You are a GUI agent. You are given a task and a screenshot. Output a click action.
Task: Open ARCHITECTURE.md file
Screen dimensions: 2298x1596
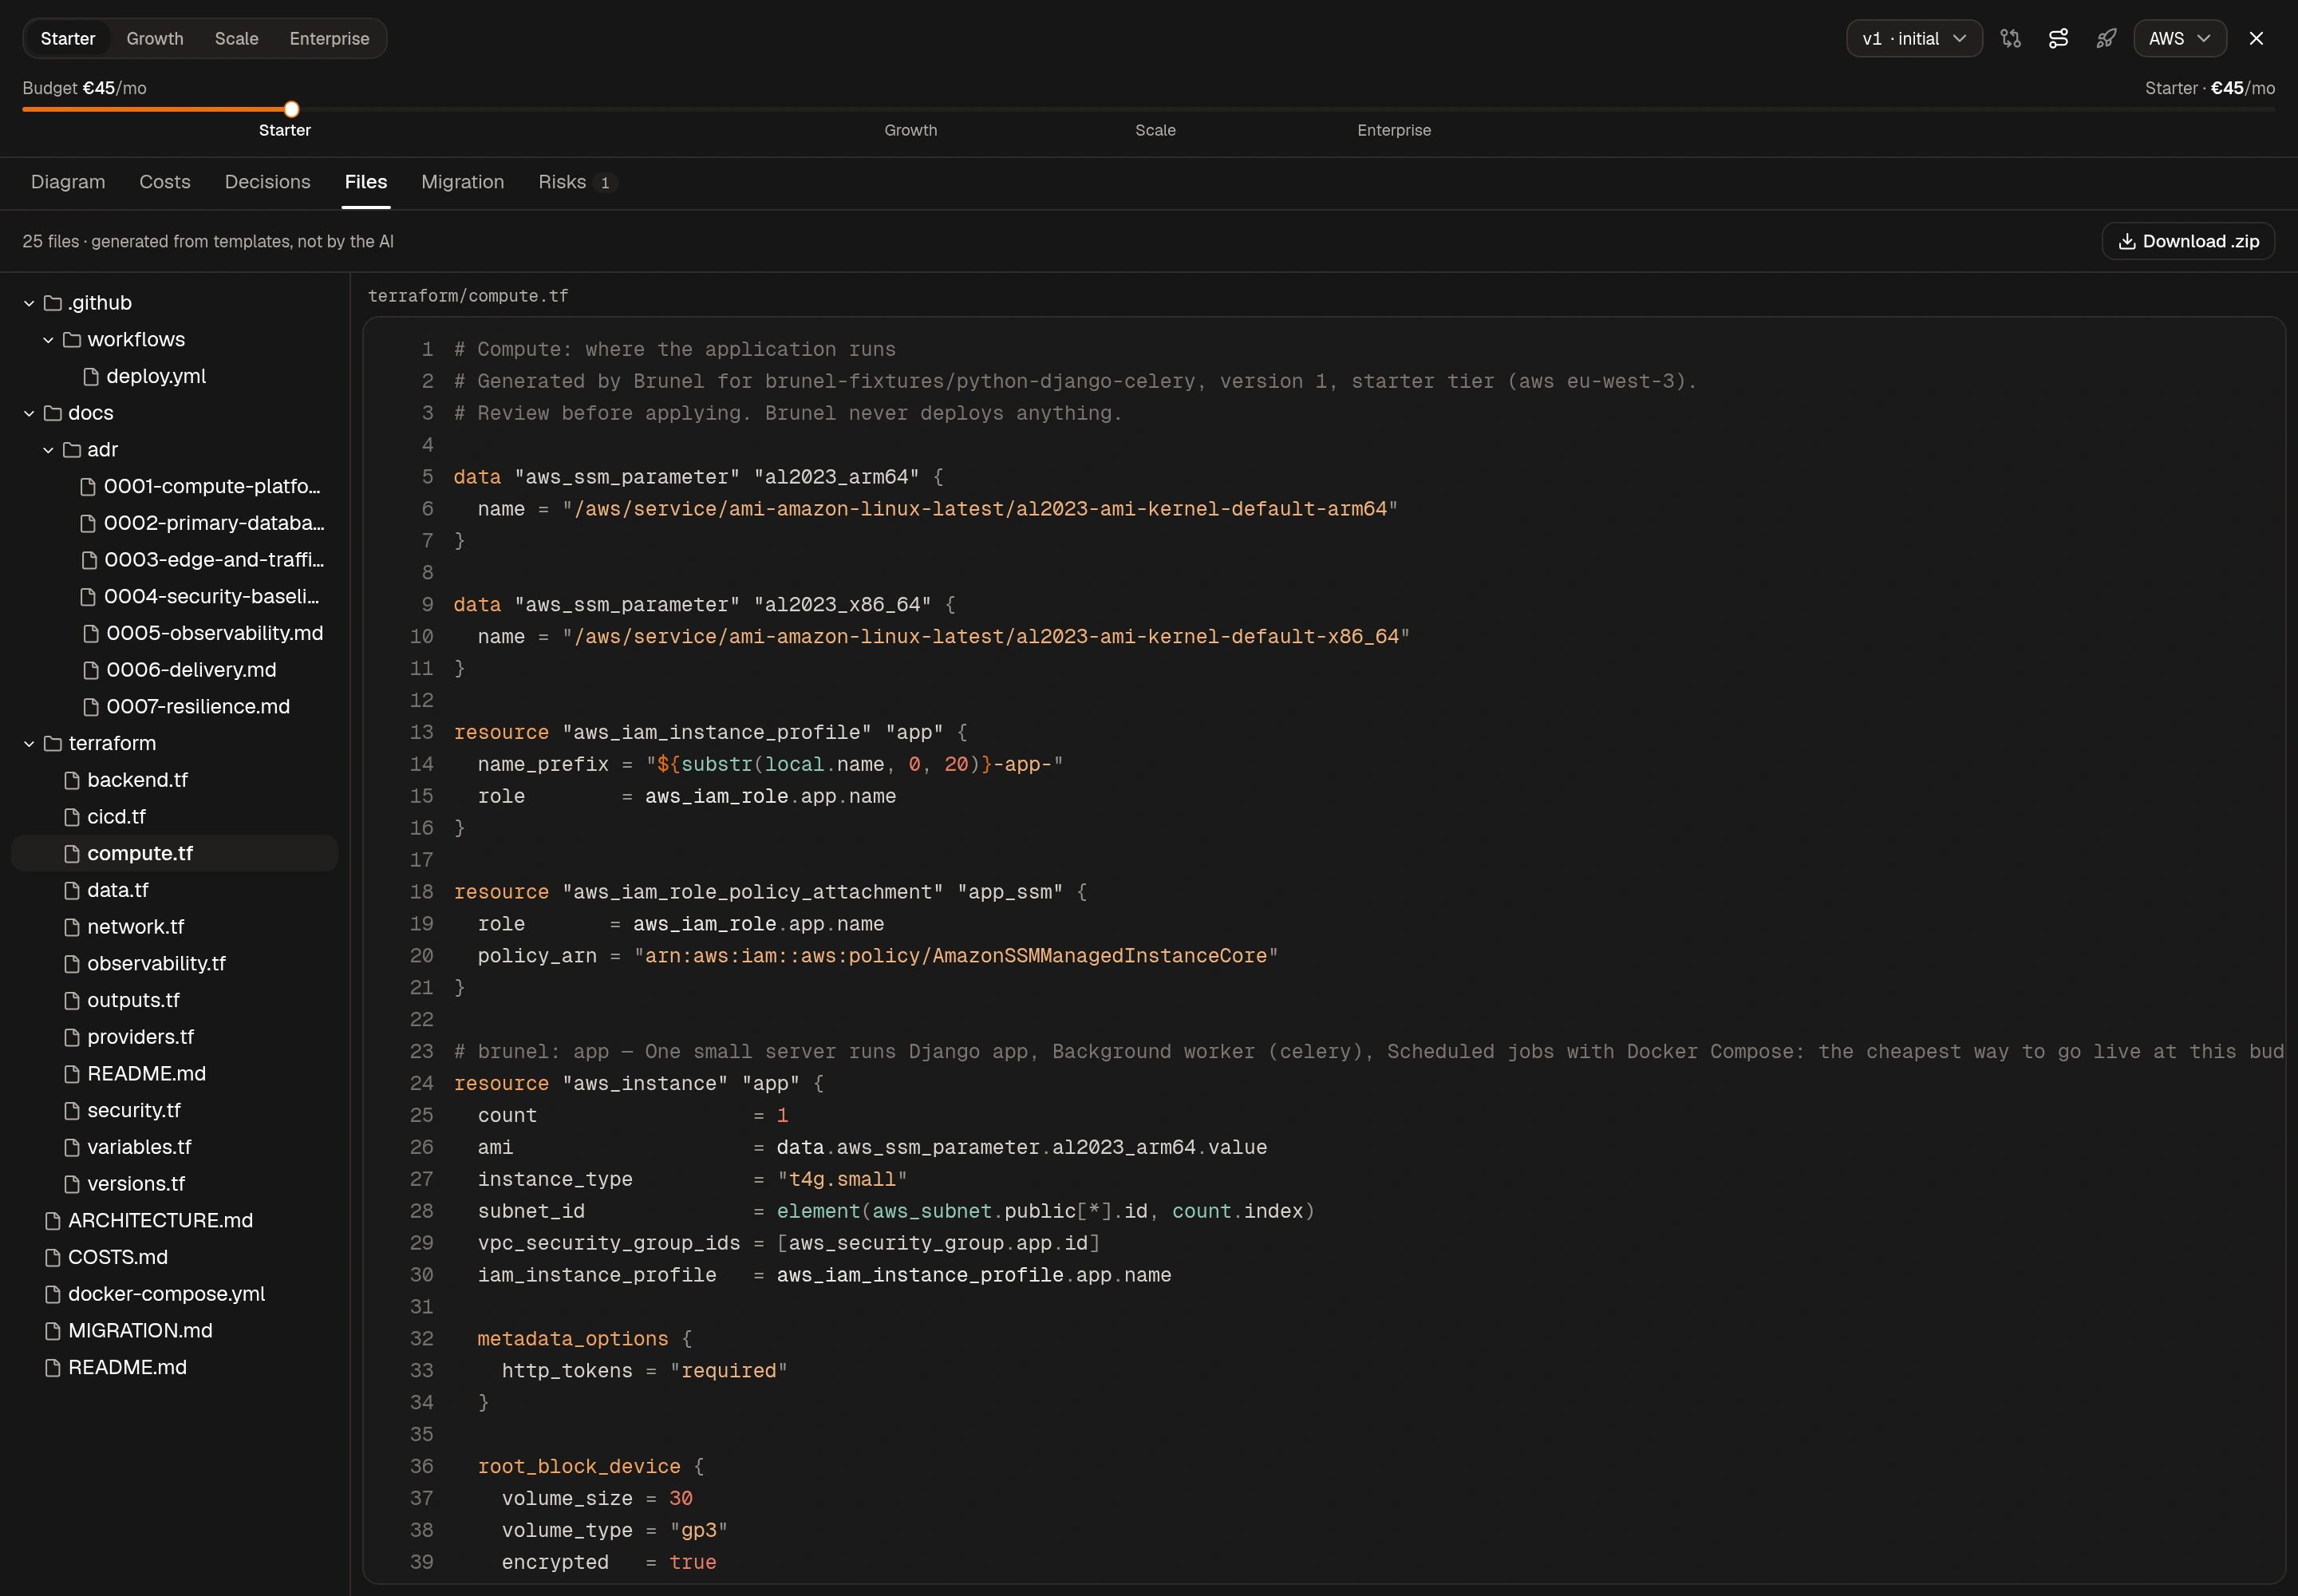[x=174, y=1220]
